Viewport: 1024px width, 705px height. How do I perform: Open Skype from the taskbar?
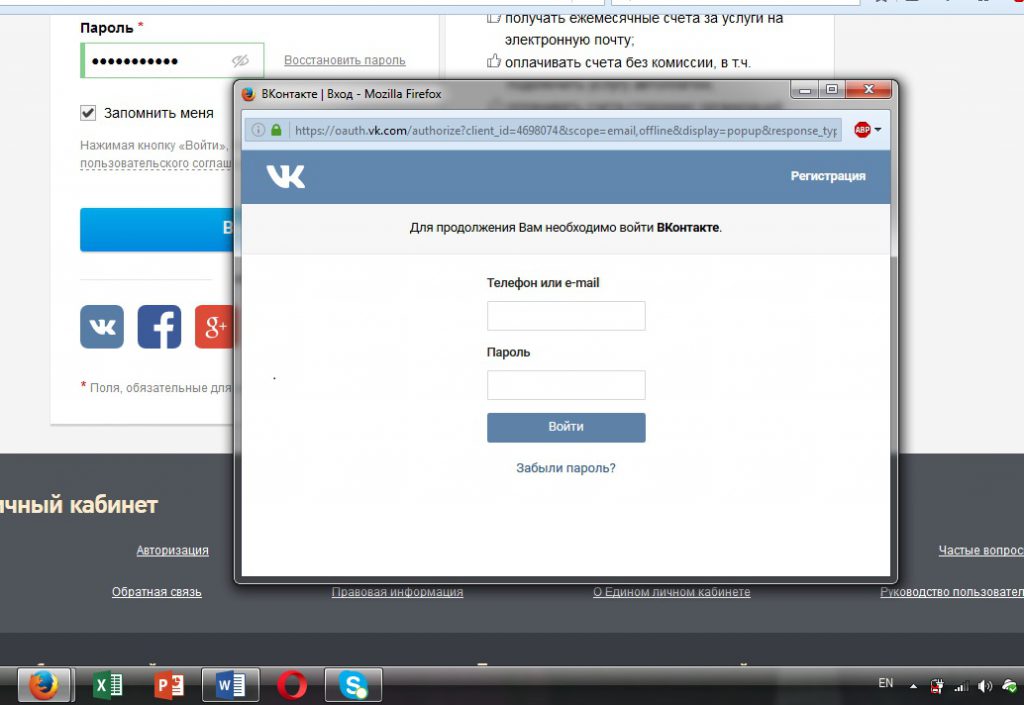(x=353, y=685)
